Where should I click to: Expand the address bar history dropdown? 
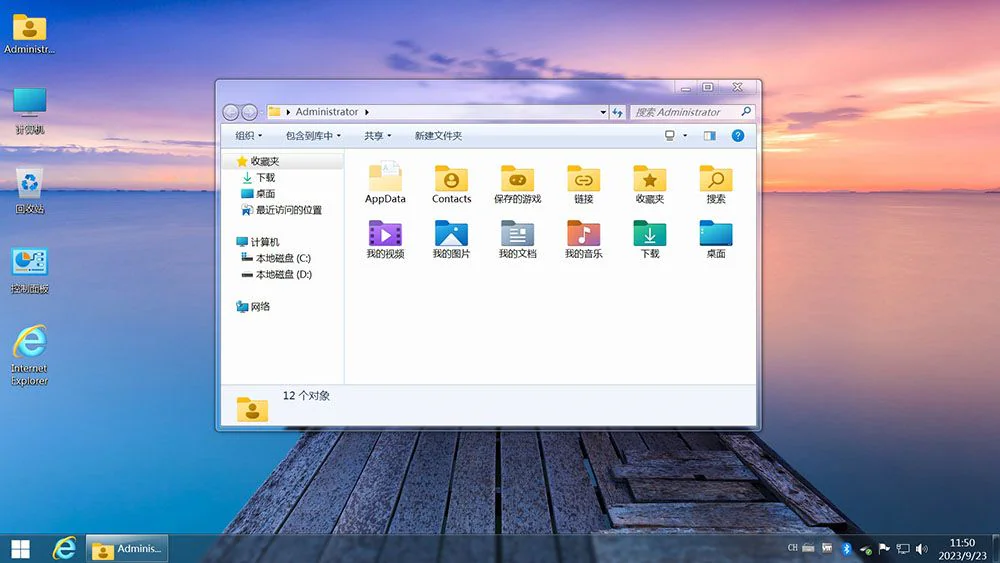(603, 112)
